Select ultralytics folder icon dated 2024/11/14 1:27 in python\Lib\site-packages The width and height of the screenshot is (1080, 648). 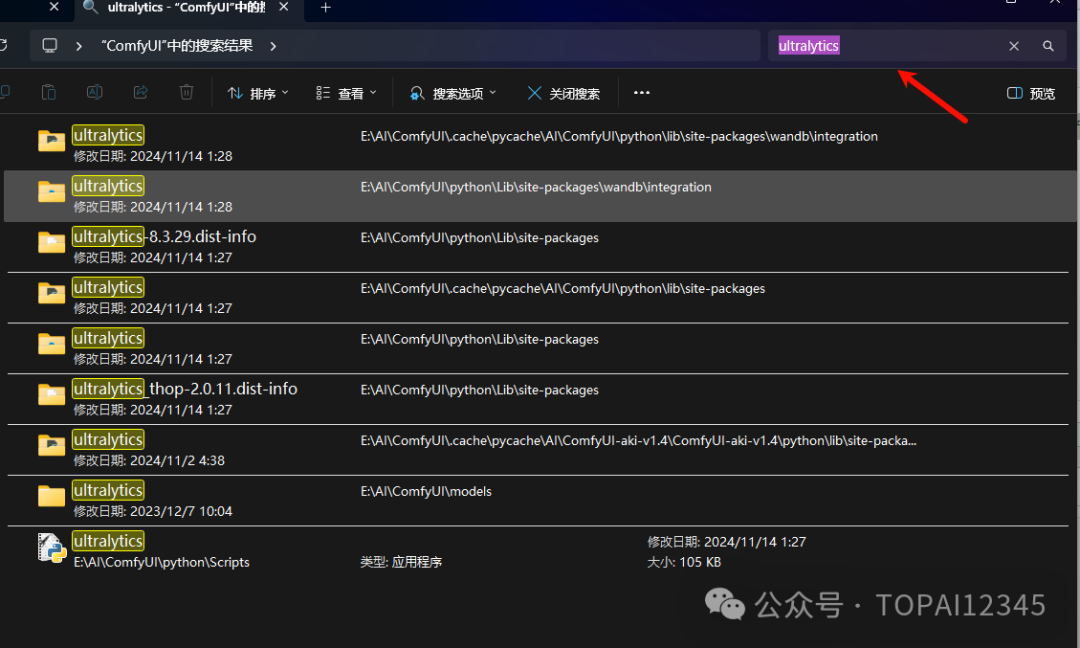(52, 343)
